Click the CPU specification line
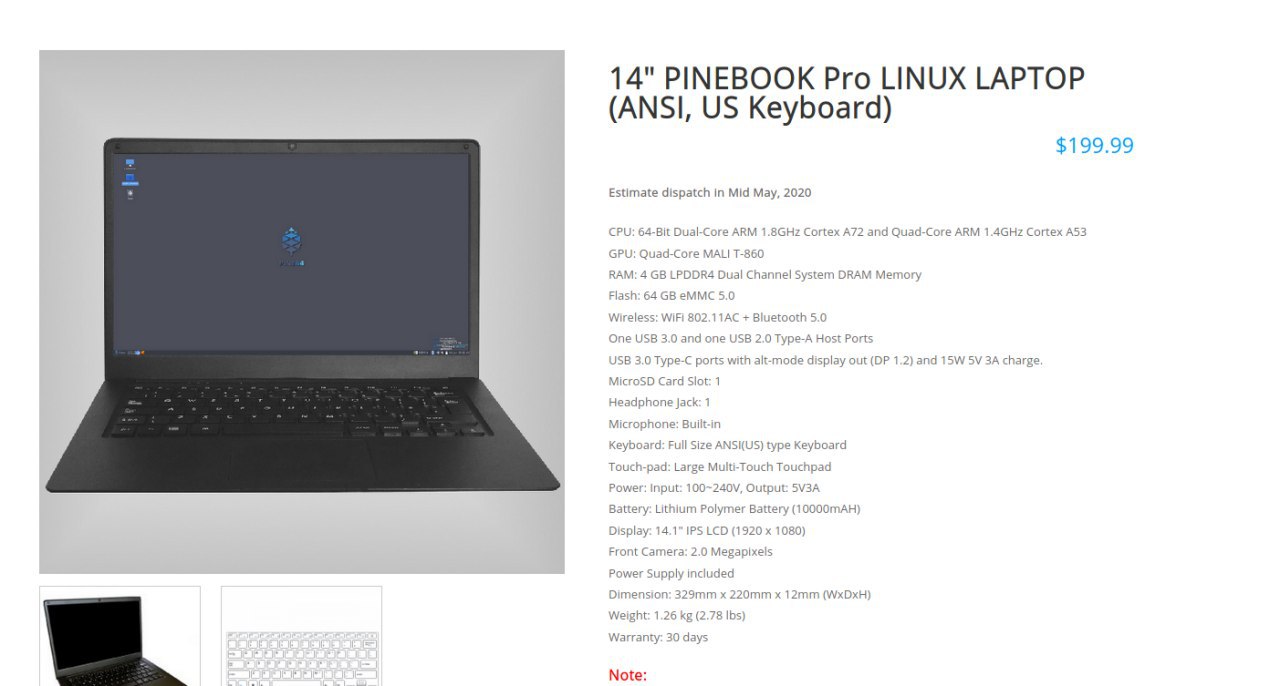This screenshot has height=686, width=1280. click(847, 232)
